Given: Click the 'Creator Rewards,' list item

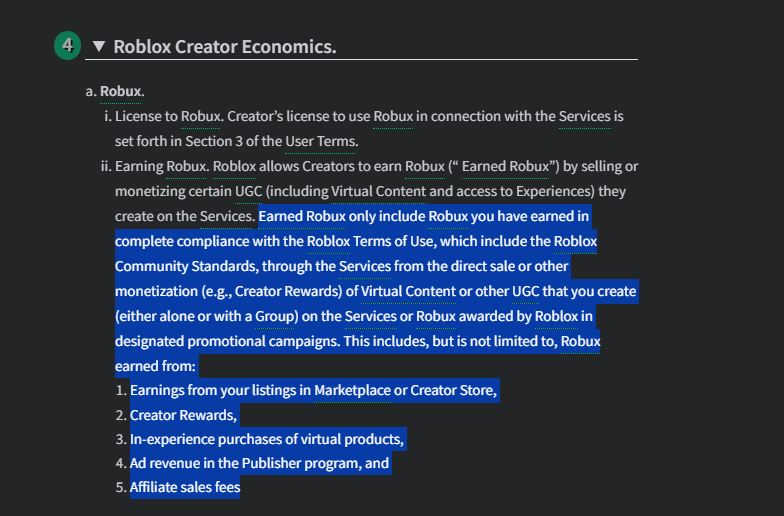Looking at the screenshot, I should tap(183, 415).
